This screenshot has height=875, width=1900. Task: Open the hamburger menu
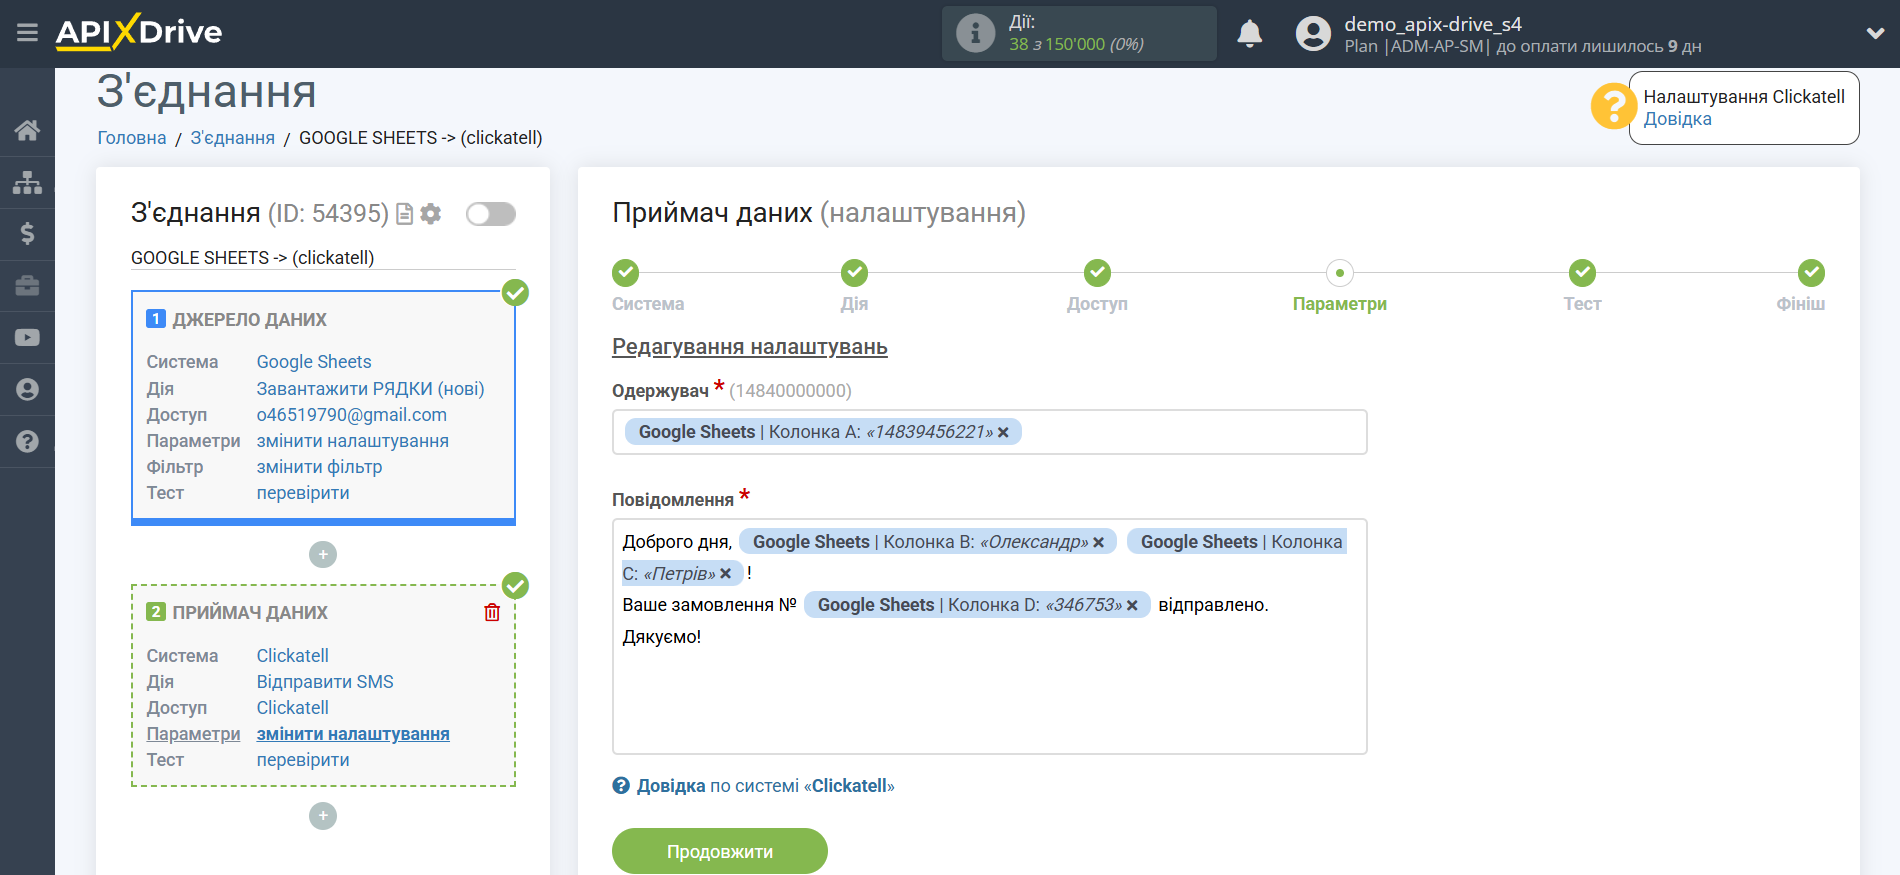point(27,33)
